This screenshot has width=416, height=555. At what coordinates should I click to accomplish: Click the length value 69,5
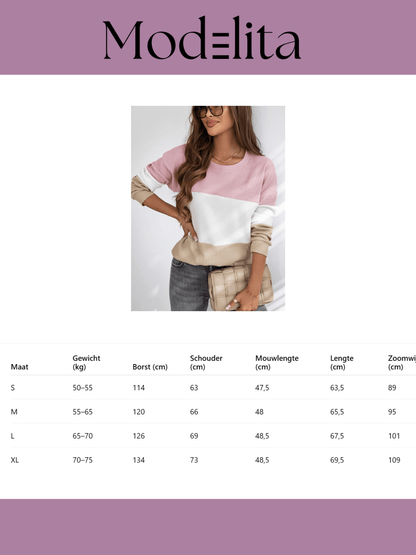click(337, 460)
